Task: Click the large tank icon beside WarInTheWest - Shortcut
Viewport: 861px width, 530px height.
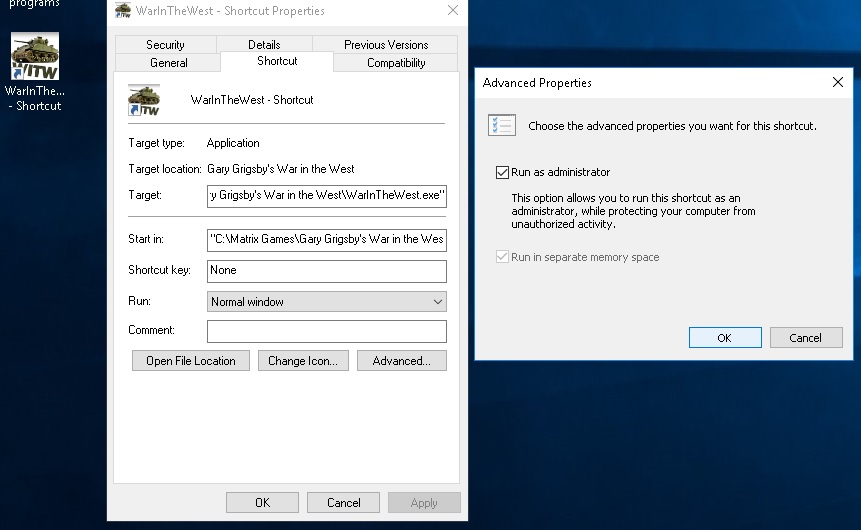Action: point(144,100)
